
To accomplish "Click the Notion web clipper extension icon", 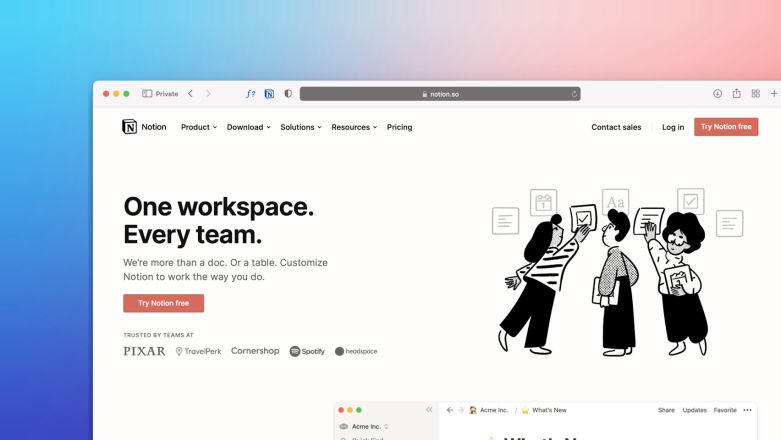I will [269, 94].
